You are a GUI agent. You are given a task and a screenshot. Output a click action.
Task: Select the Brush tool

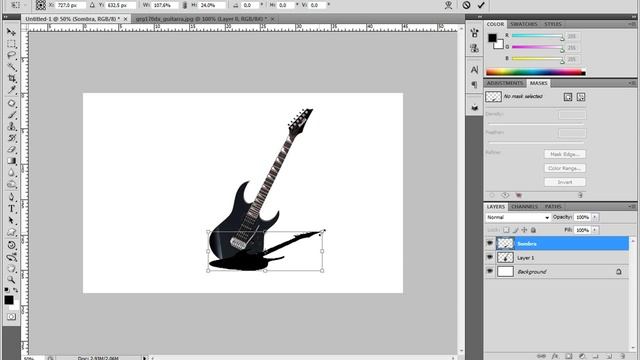[x=11, y=115]
